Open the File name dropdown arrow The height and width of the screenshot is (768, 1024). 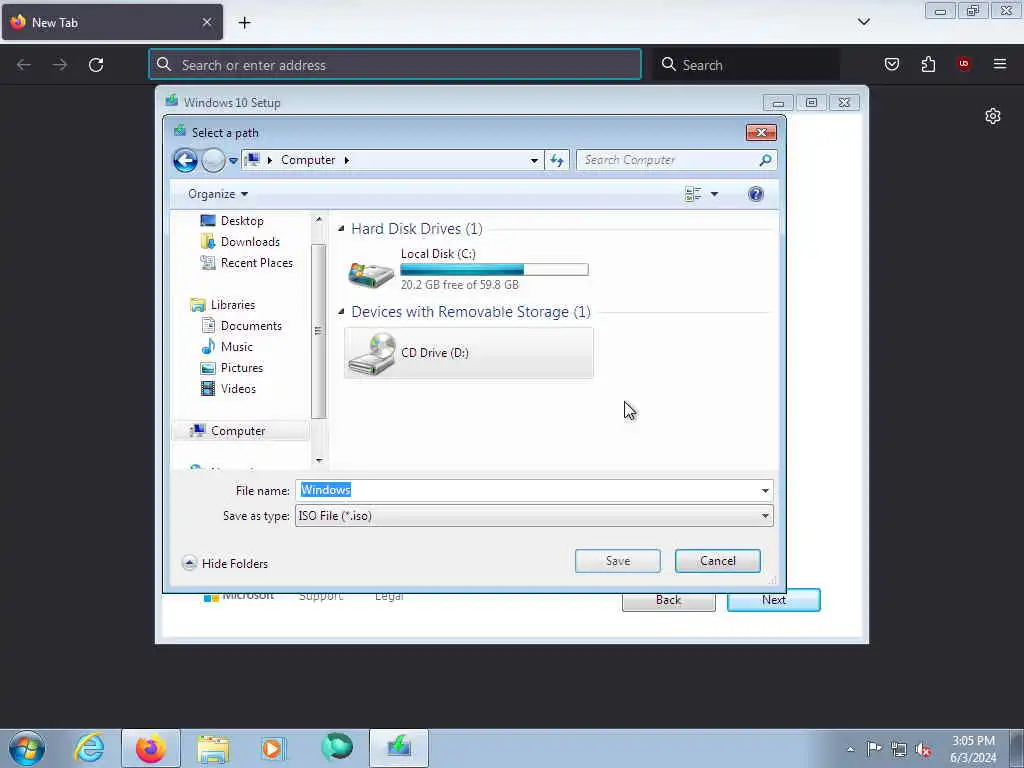(x=765, y=490)
